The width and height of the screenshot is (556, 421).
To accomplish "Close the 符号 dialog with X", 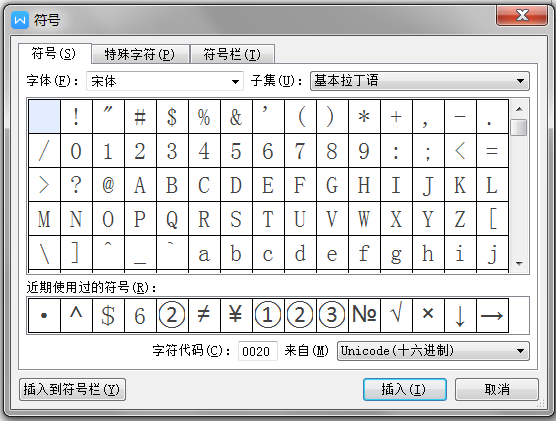I will (x=522, y=16).
